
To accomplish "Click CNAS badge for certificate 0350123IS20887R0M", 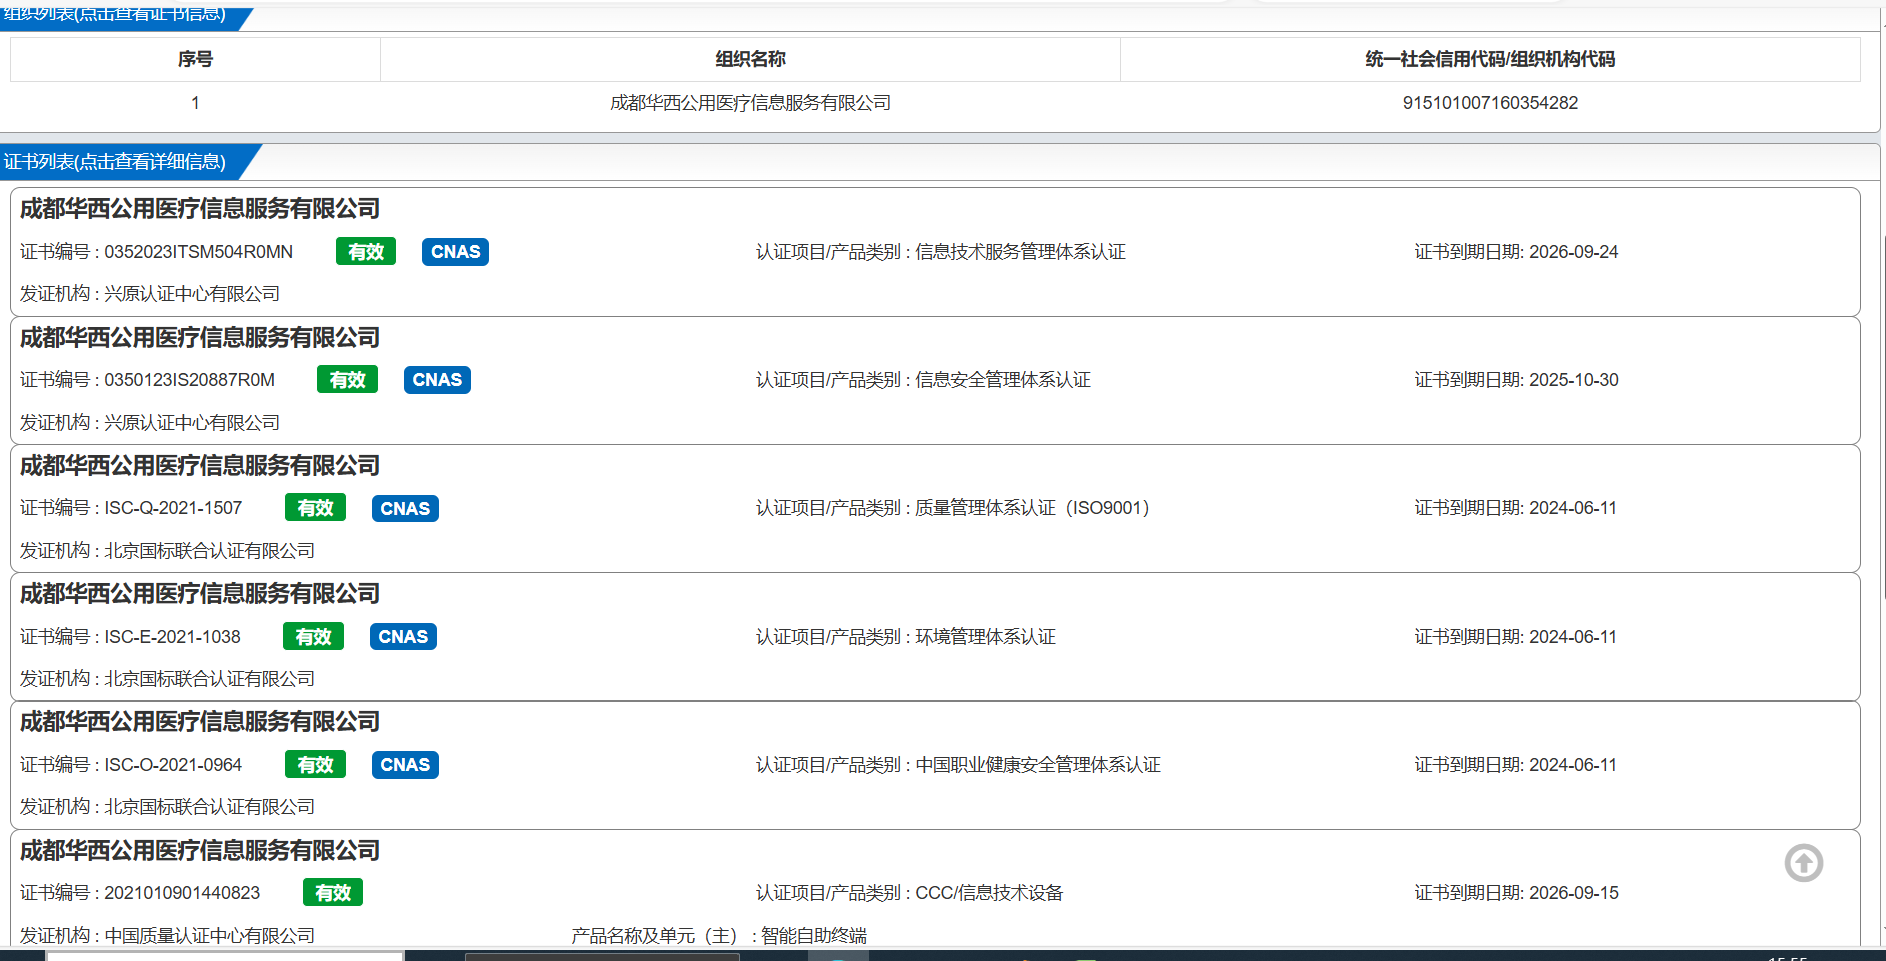I will coord(437,380).
